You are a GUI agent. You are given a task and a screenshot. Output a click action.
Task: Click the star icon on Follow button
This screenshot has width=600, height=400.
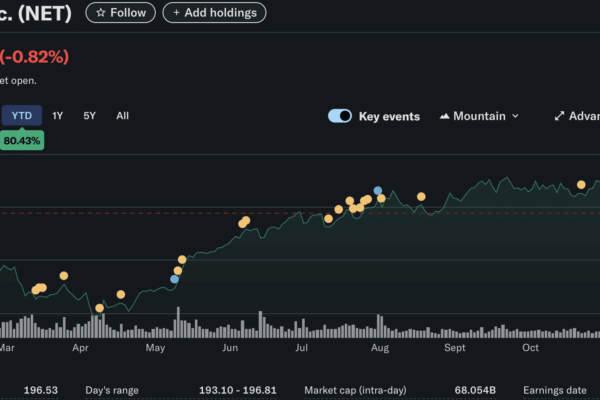[100, 13]
